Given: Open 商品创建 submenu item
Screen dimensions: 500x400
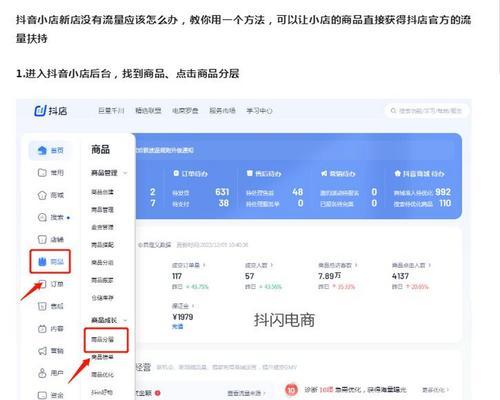Looking at the screenshot, I should (x=102, y=192).
